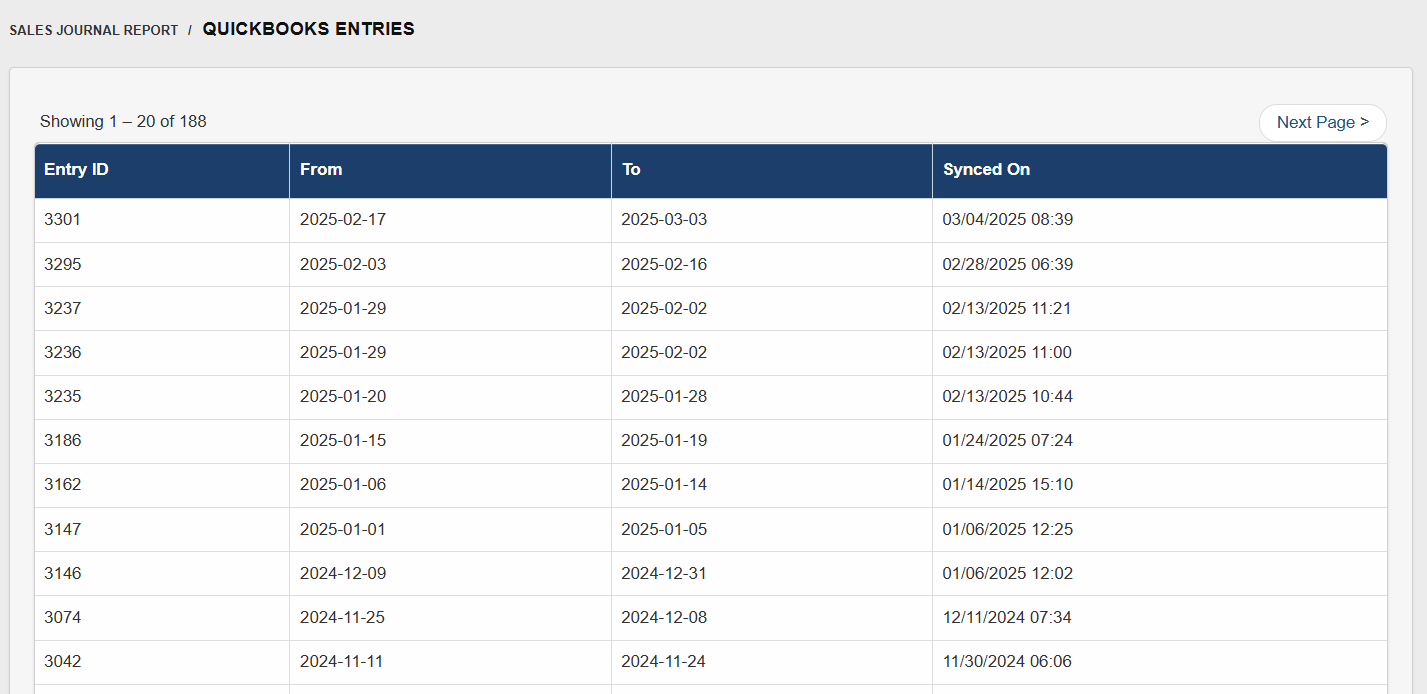
Task: Click synced time 02/13/2025 11:00
Action: coord(1008,352)
